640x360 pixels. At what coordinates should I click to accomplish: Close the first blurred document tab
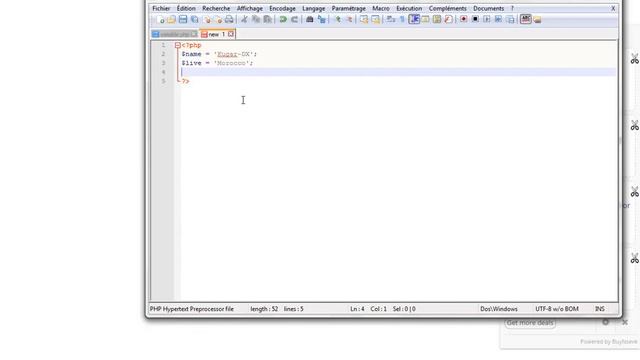click(x=194, y=34)
